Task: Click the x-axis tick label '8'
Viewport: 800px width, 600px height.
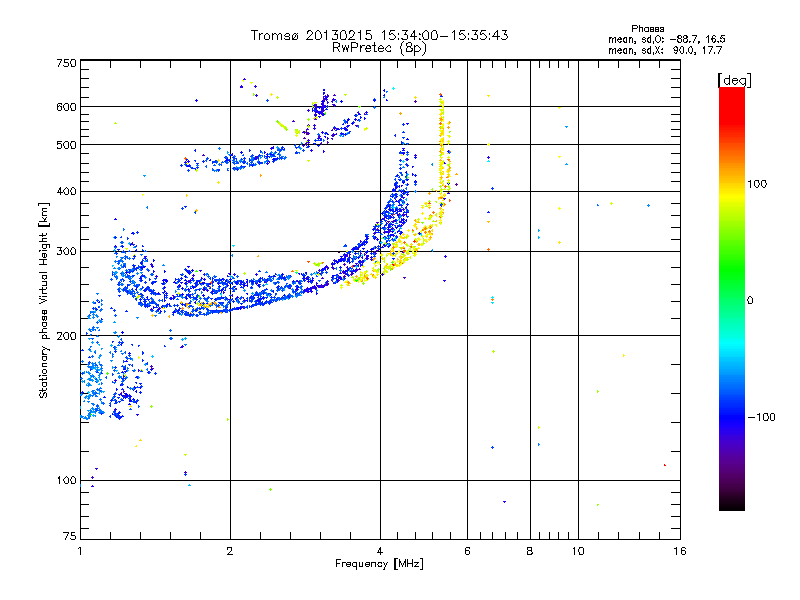Action: [x=530, y=551]
